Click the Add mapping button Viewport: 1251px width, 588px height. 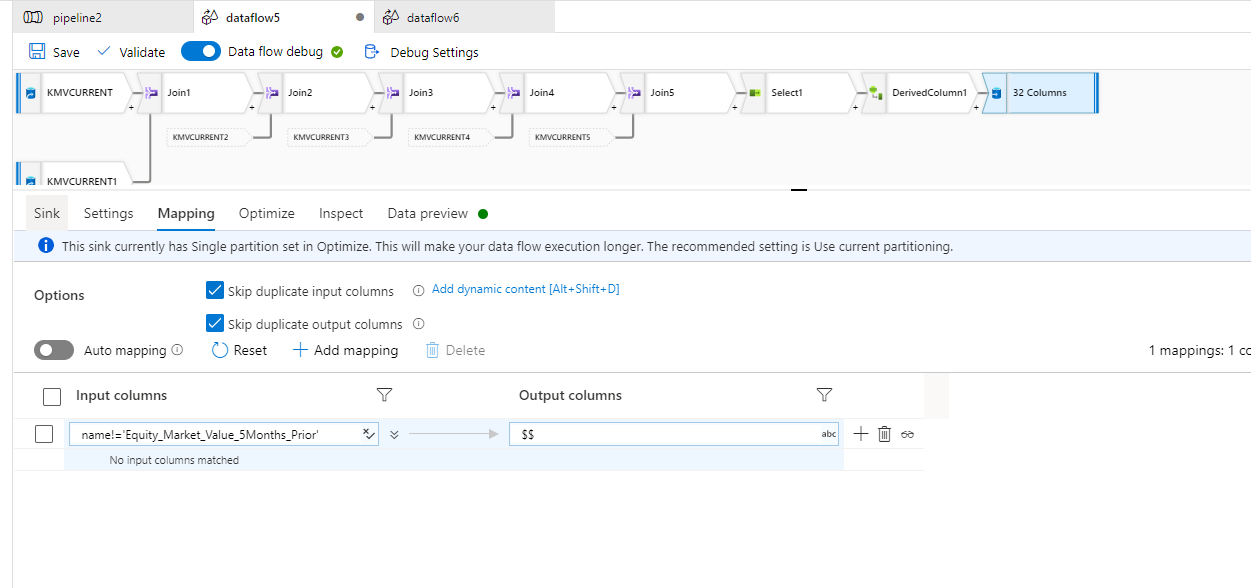pyautogui.click(x=345, y=350)
